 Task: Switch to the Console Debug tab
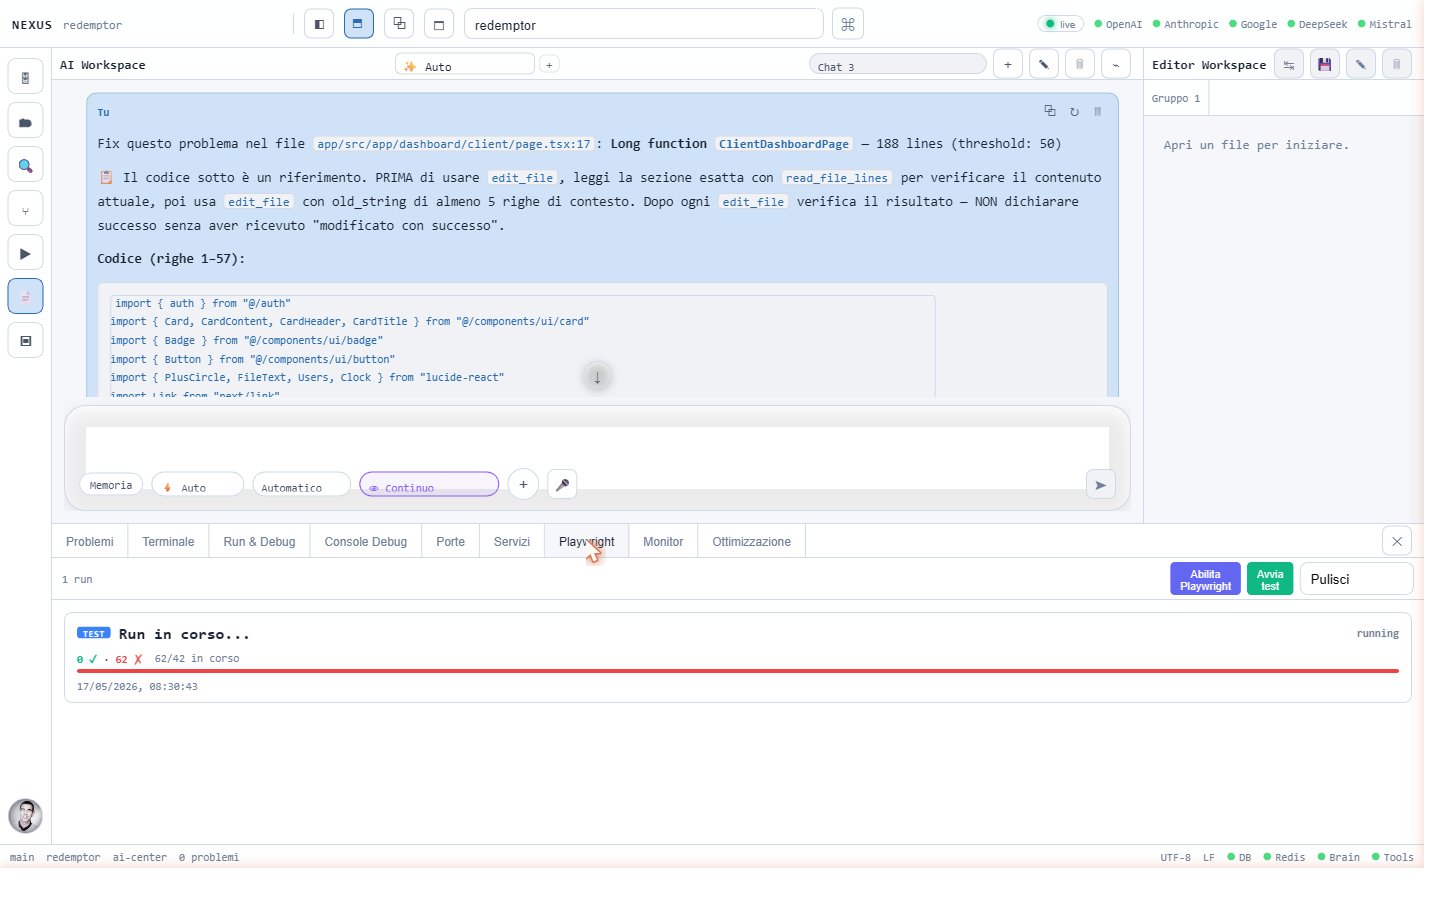pos(366,541)
